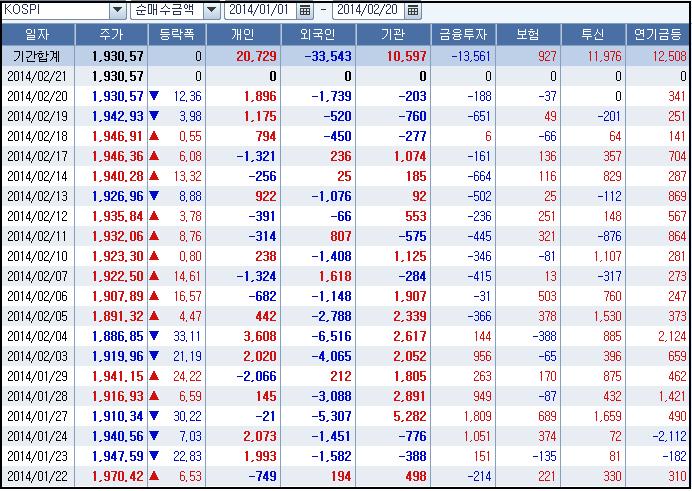Click the 금융투자 column header
The image size is (692, 491).
pos(463,35)
